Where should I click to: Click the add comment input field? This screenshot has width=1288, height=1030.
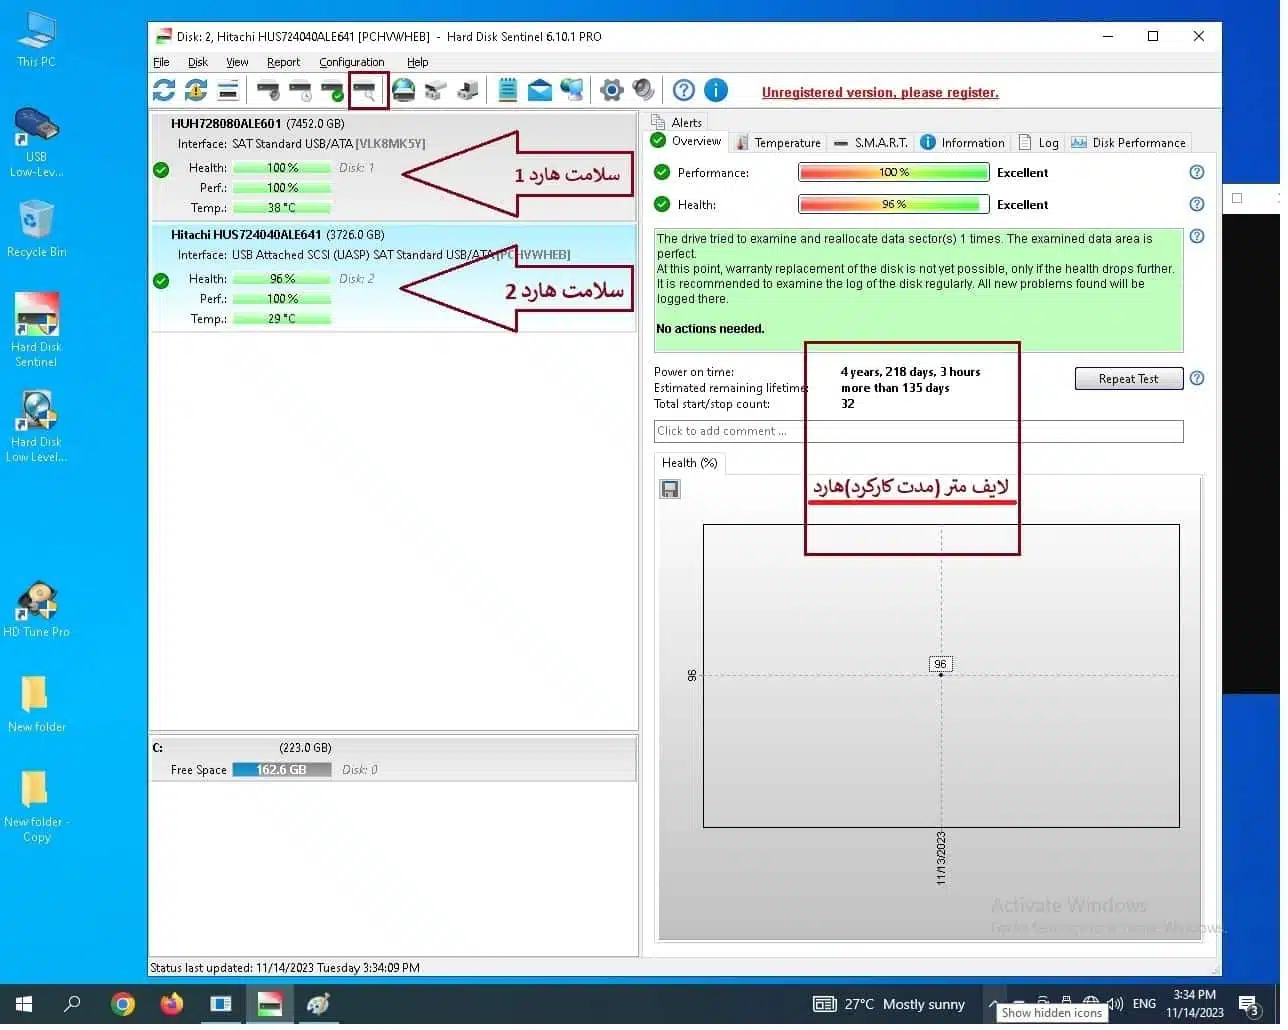pos(918,431)
